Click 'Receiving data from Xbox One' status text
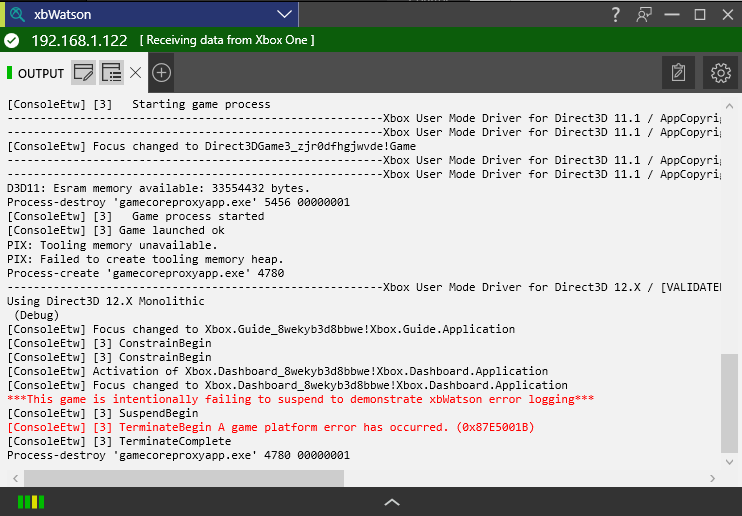 [227, 40]
